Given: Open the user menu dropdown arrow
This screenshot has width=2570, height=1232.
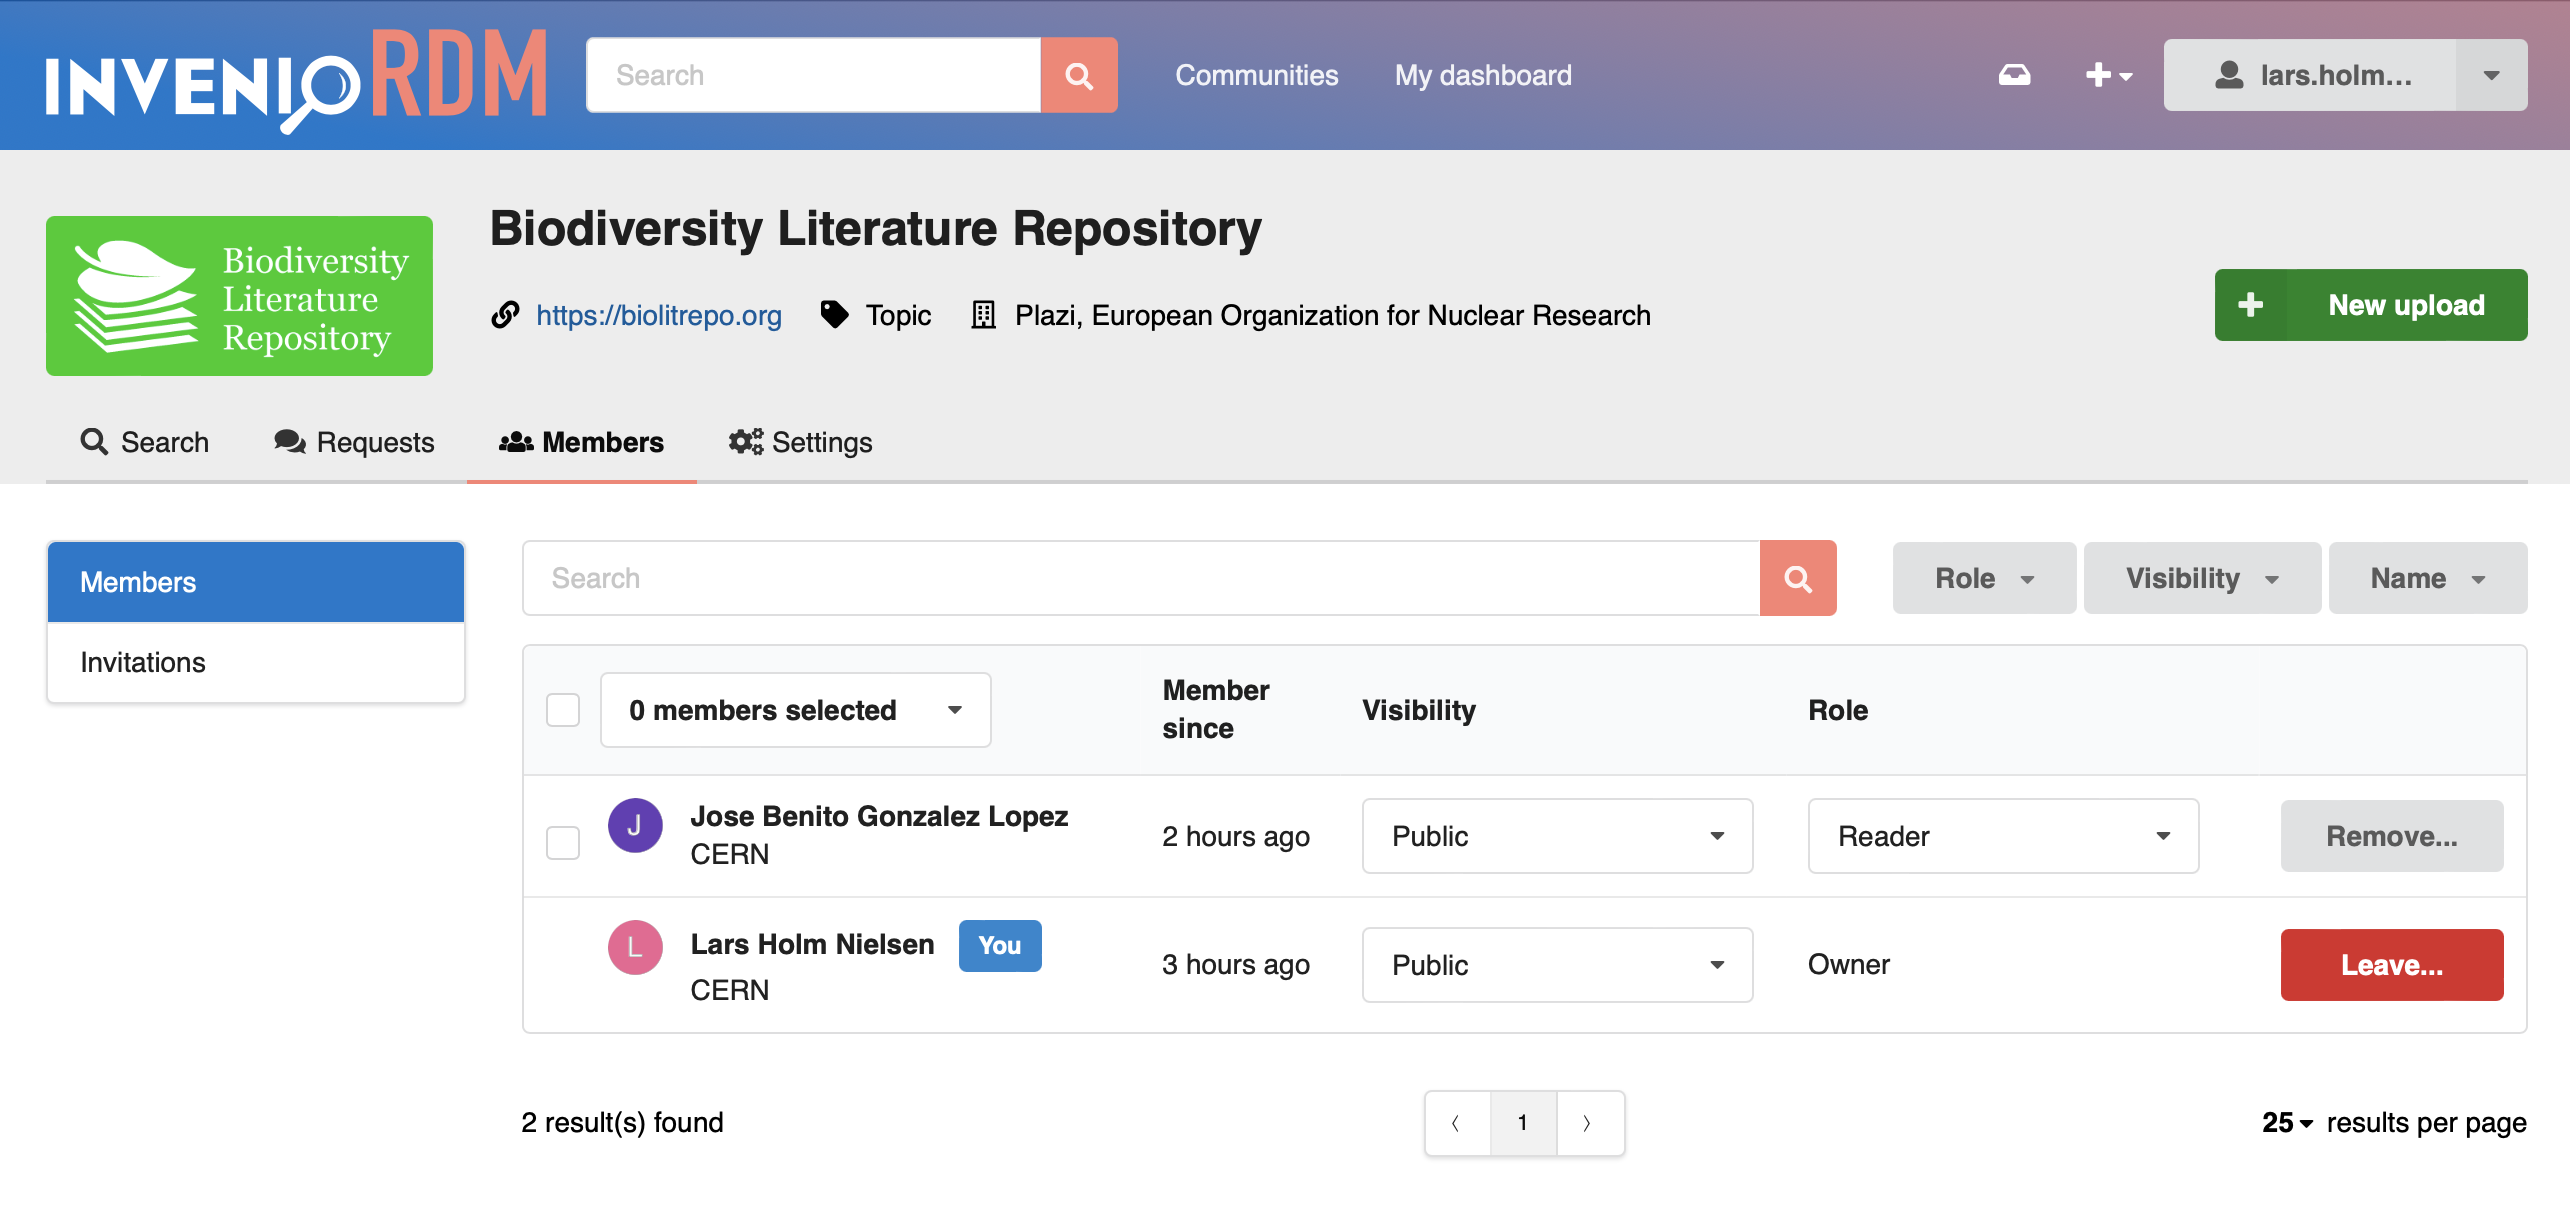Looking at the screenshot, I should click(x=2491, y=75).
